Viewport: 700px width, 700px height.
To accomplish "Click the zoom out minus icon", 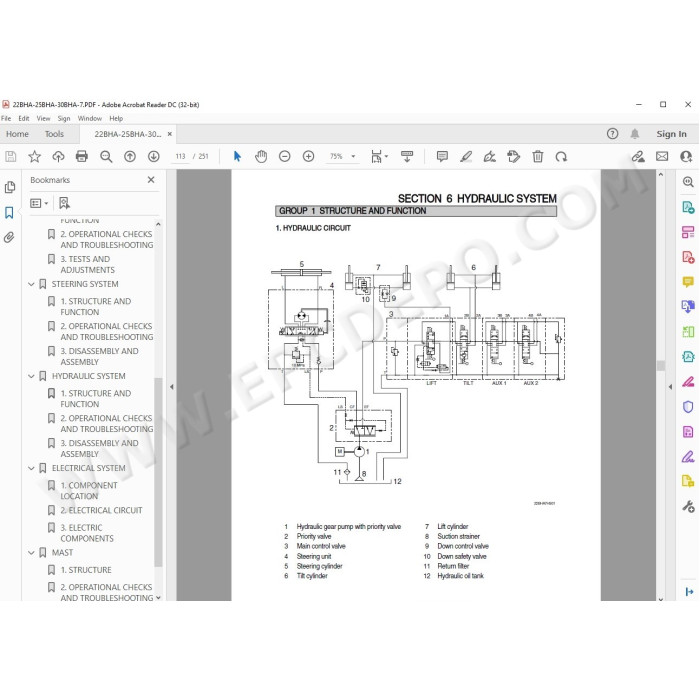I will click(284, 156).
